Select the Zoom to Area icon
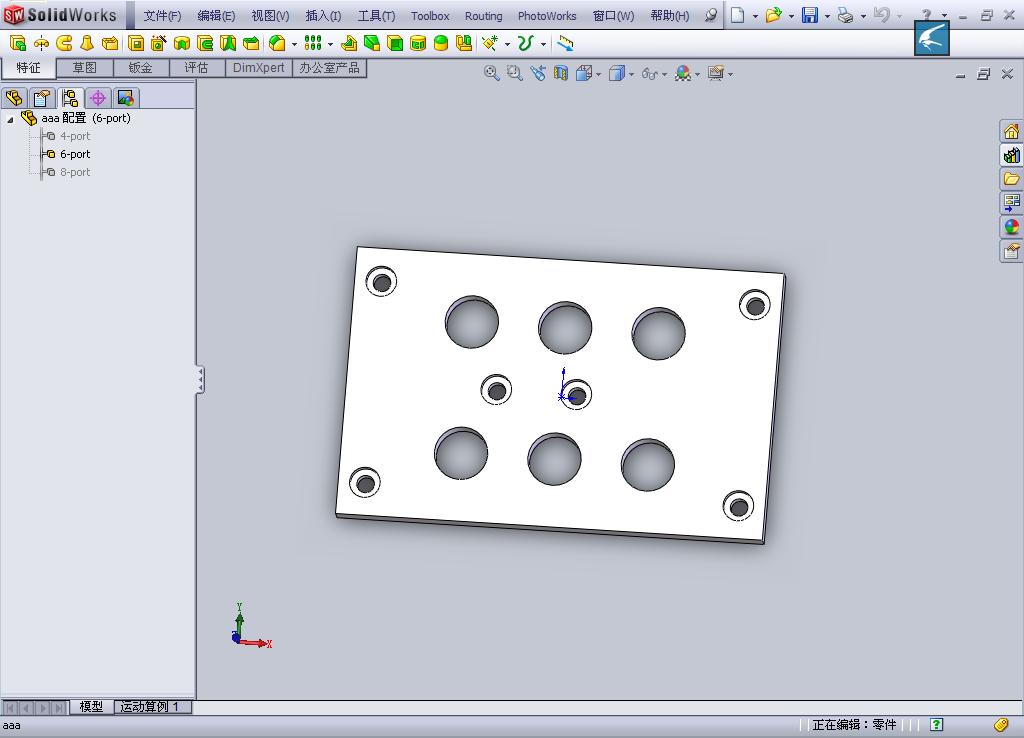The image size is (1024, 738). (x=515, y=73)
